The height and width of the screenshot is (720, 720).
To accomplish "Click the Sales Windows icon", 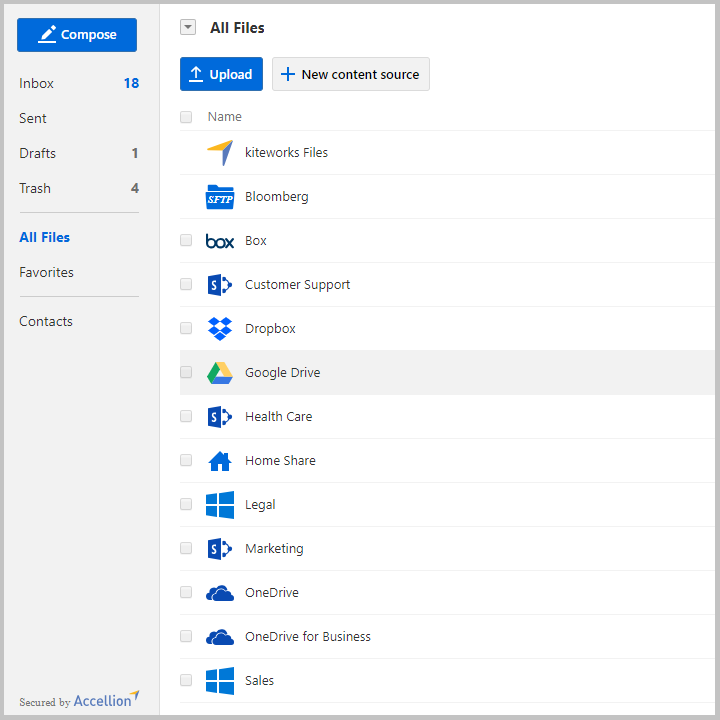I will [x=220, y=681].
